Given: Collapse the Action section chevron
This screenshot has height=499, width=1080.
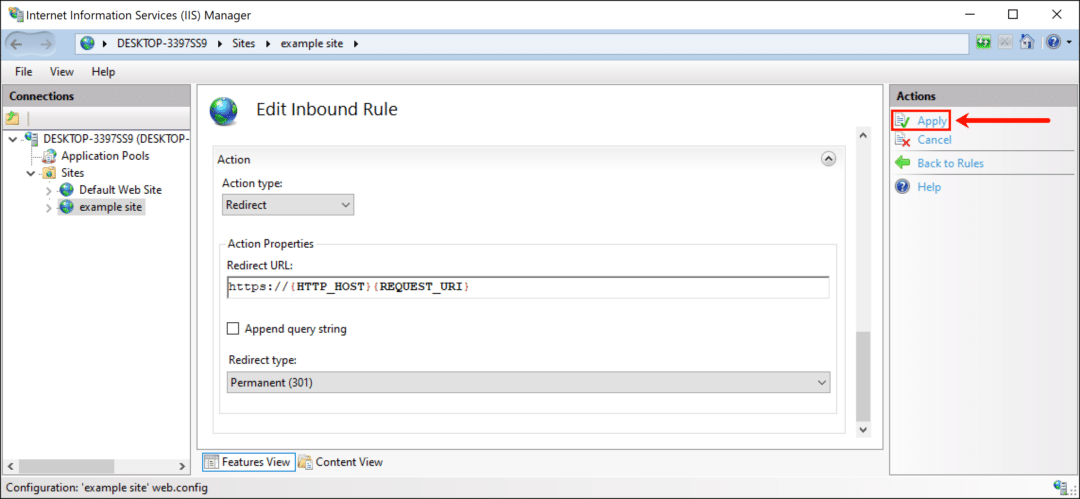Looking at the screenshot, I should [x=829, y=159].
